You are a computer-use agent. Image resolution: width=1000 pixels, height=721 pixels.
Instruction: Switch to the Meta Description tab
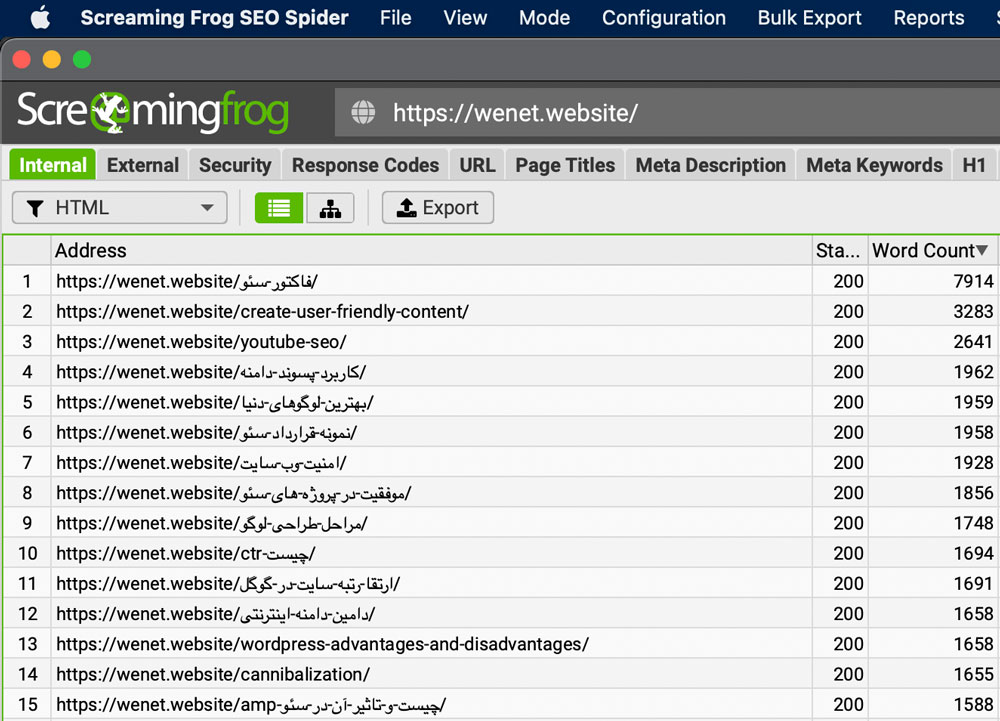tap(710, 165)
